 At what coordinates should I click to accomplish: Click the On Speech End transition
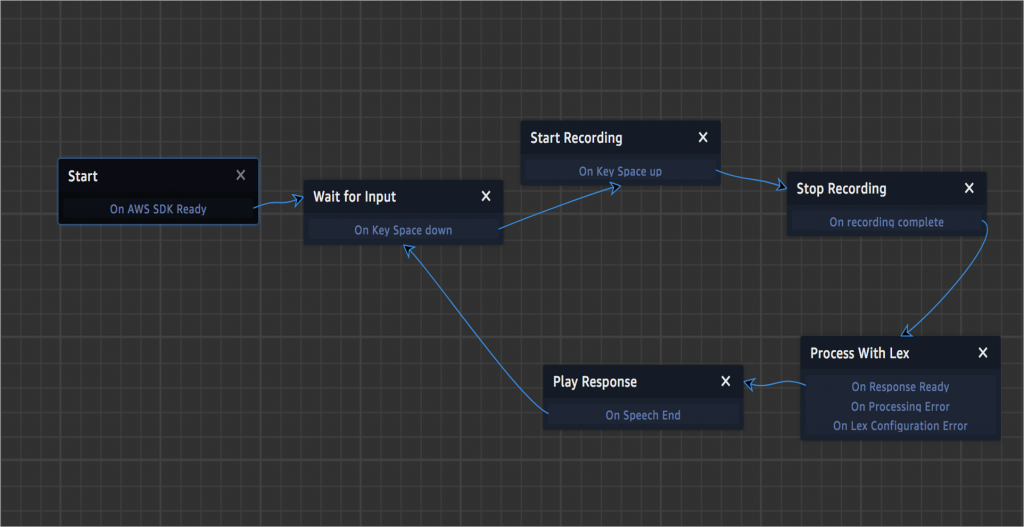click(643, 415)
